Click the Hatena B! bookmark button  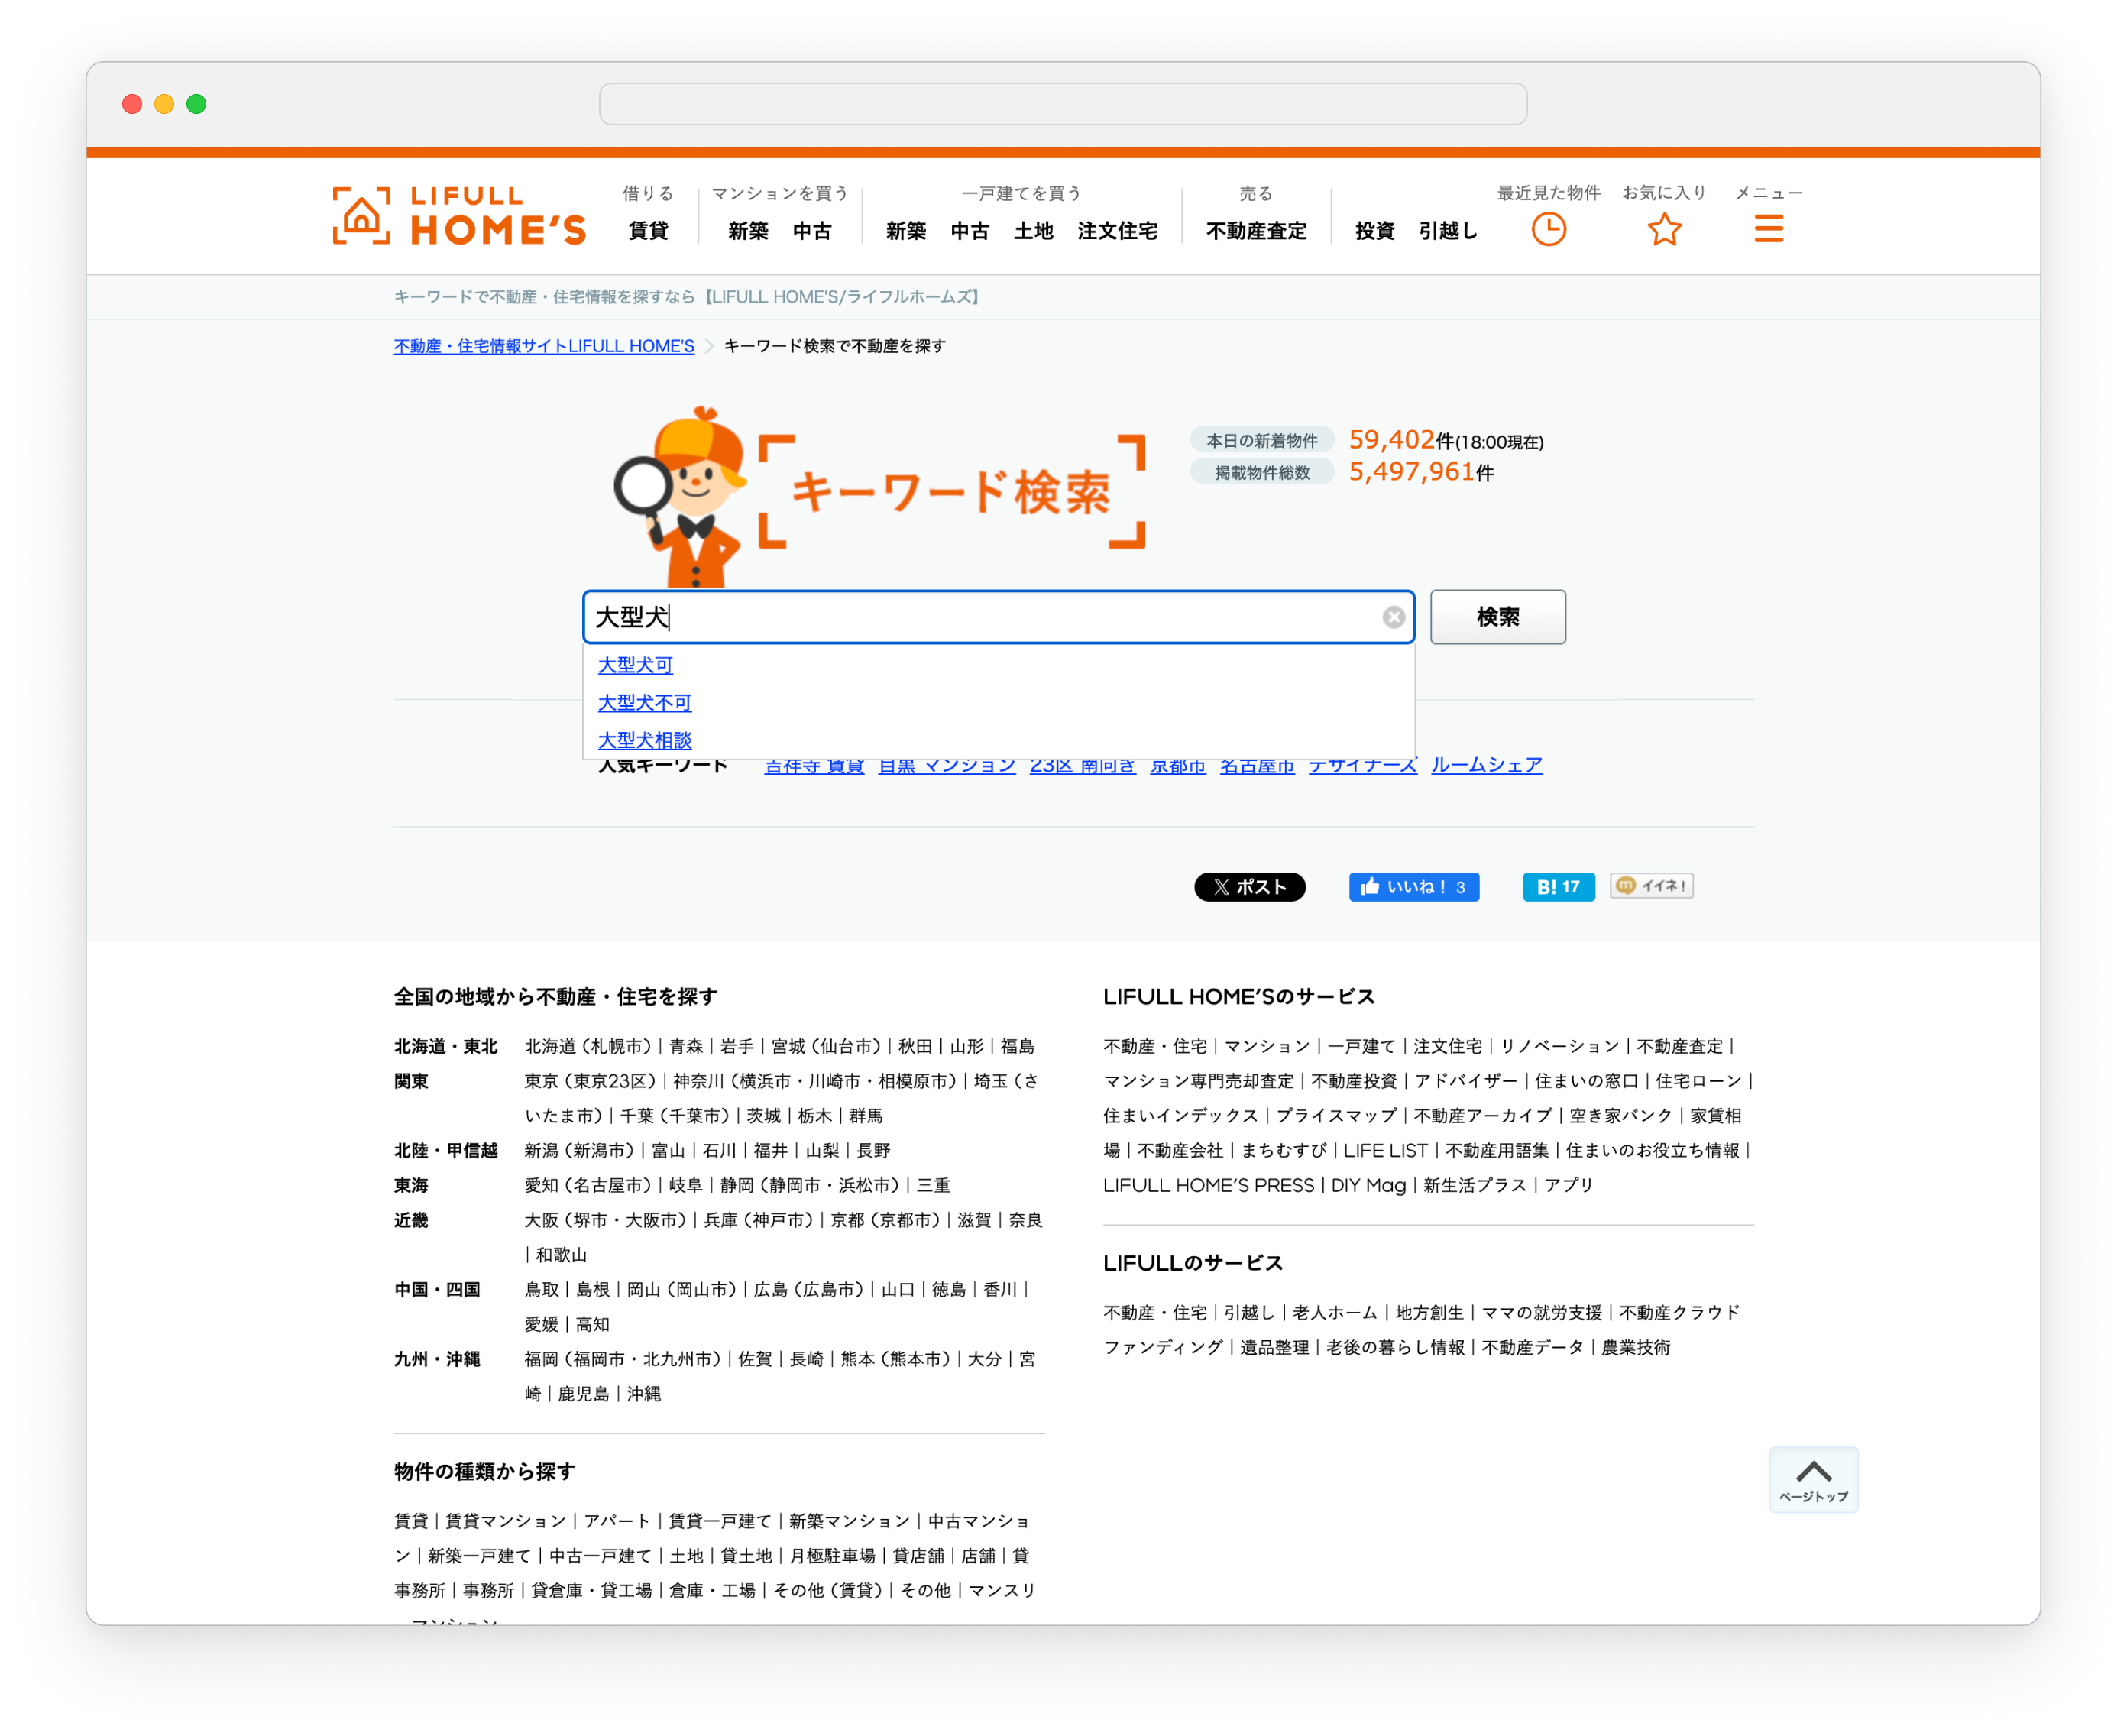coord(1557,886)
